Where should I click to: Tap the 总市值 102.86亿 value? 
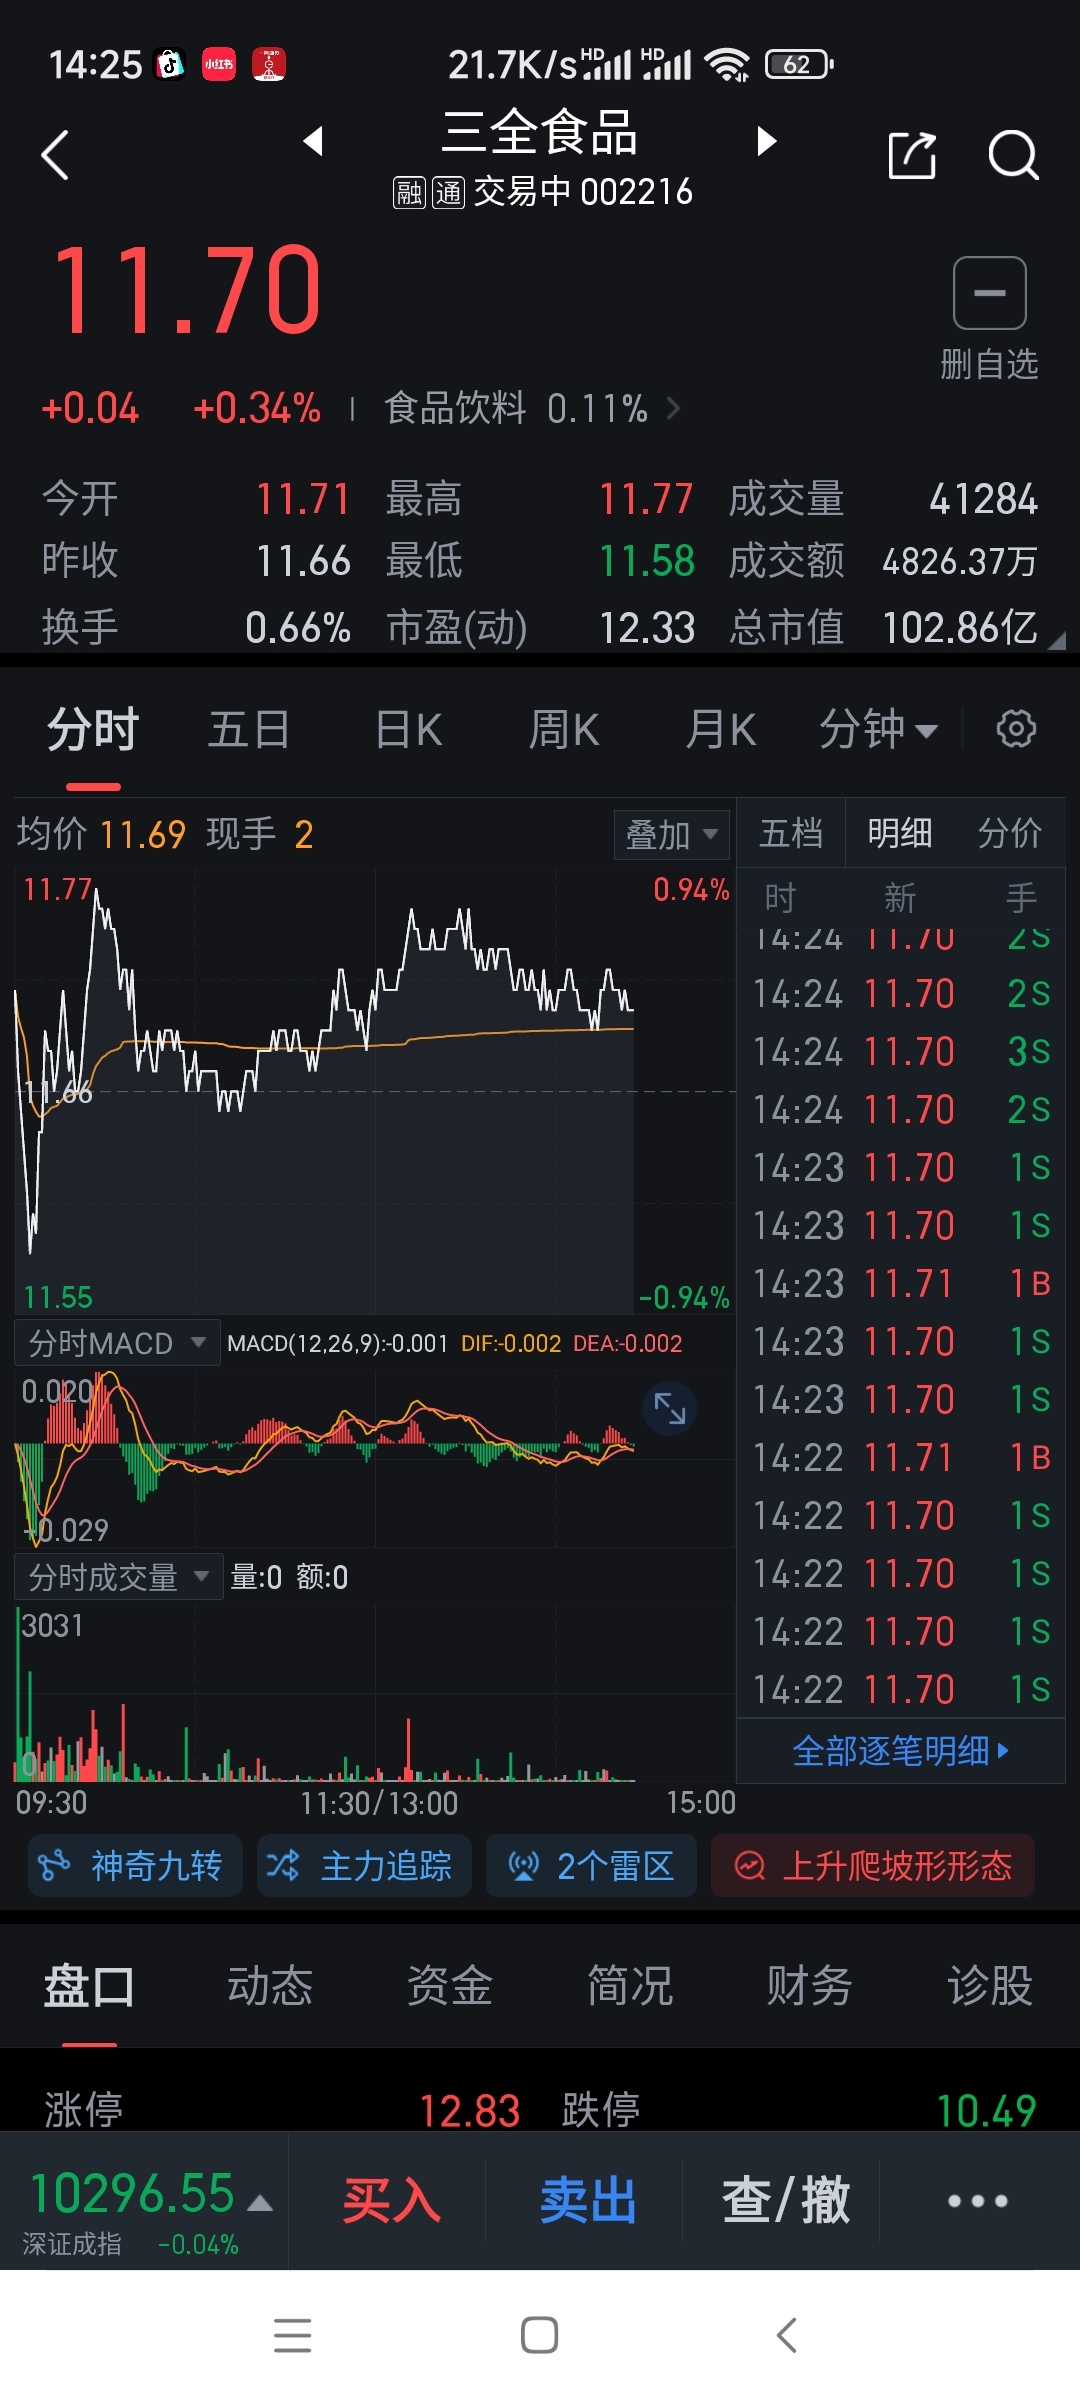pyautogui.click(x=959, y=627)
